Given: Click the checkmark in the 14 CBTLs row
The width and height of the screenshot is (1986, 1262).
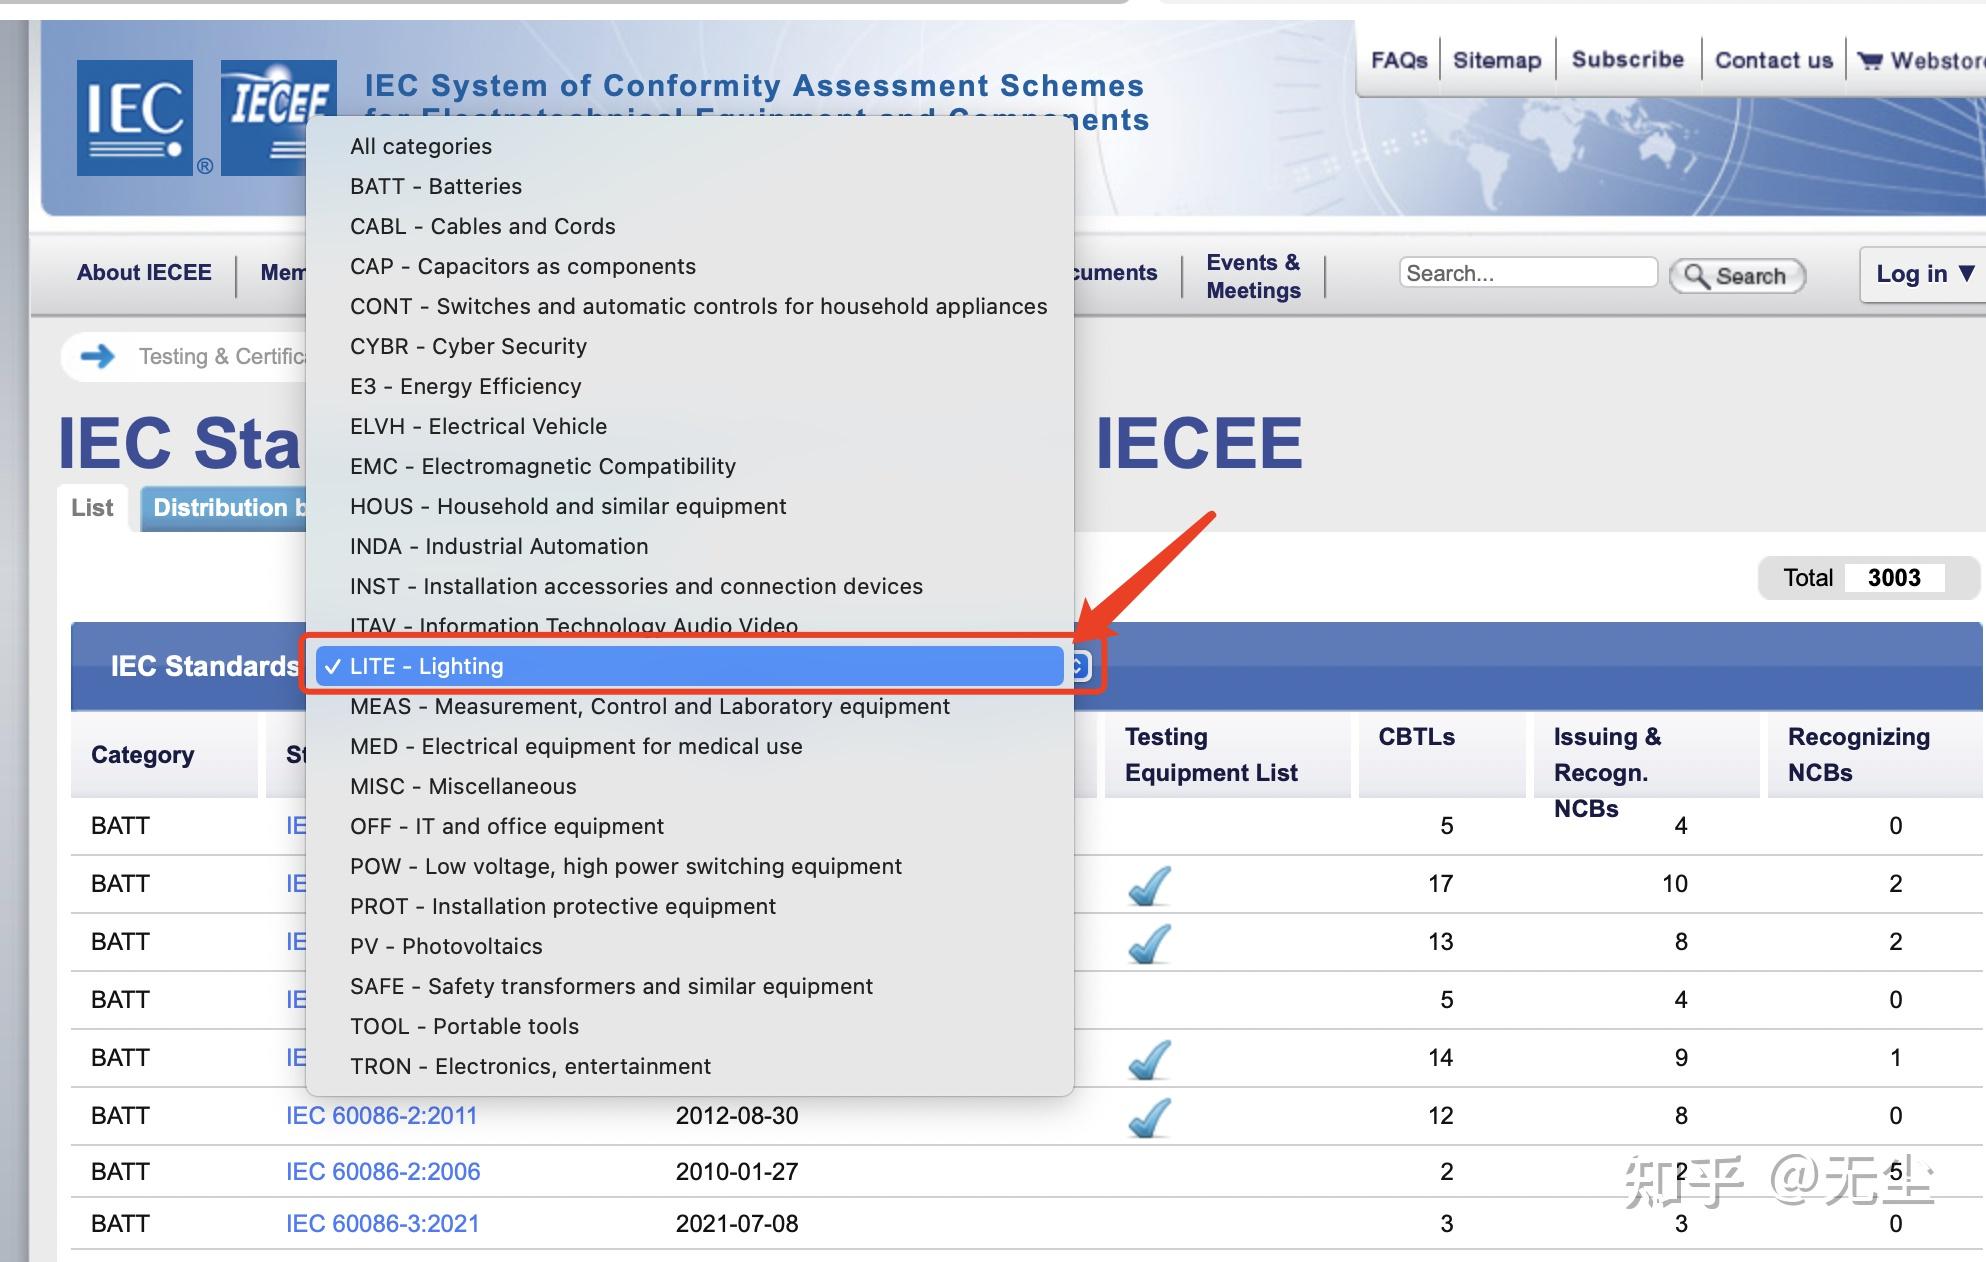Looking at the screenshot, I should tap(1149, 1059).
